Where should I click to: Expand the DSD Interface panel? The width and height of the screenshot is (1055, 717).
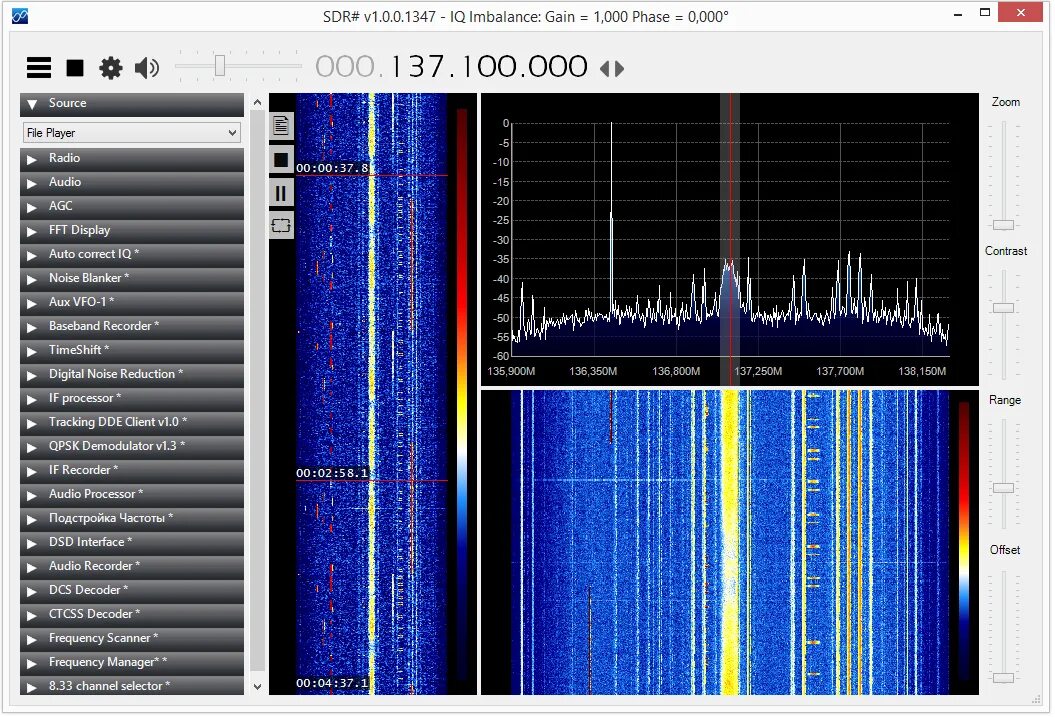[132, 543]
